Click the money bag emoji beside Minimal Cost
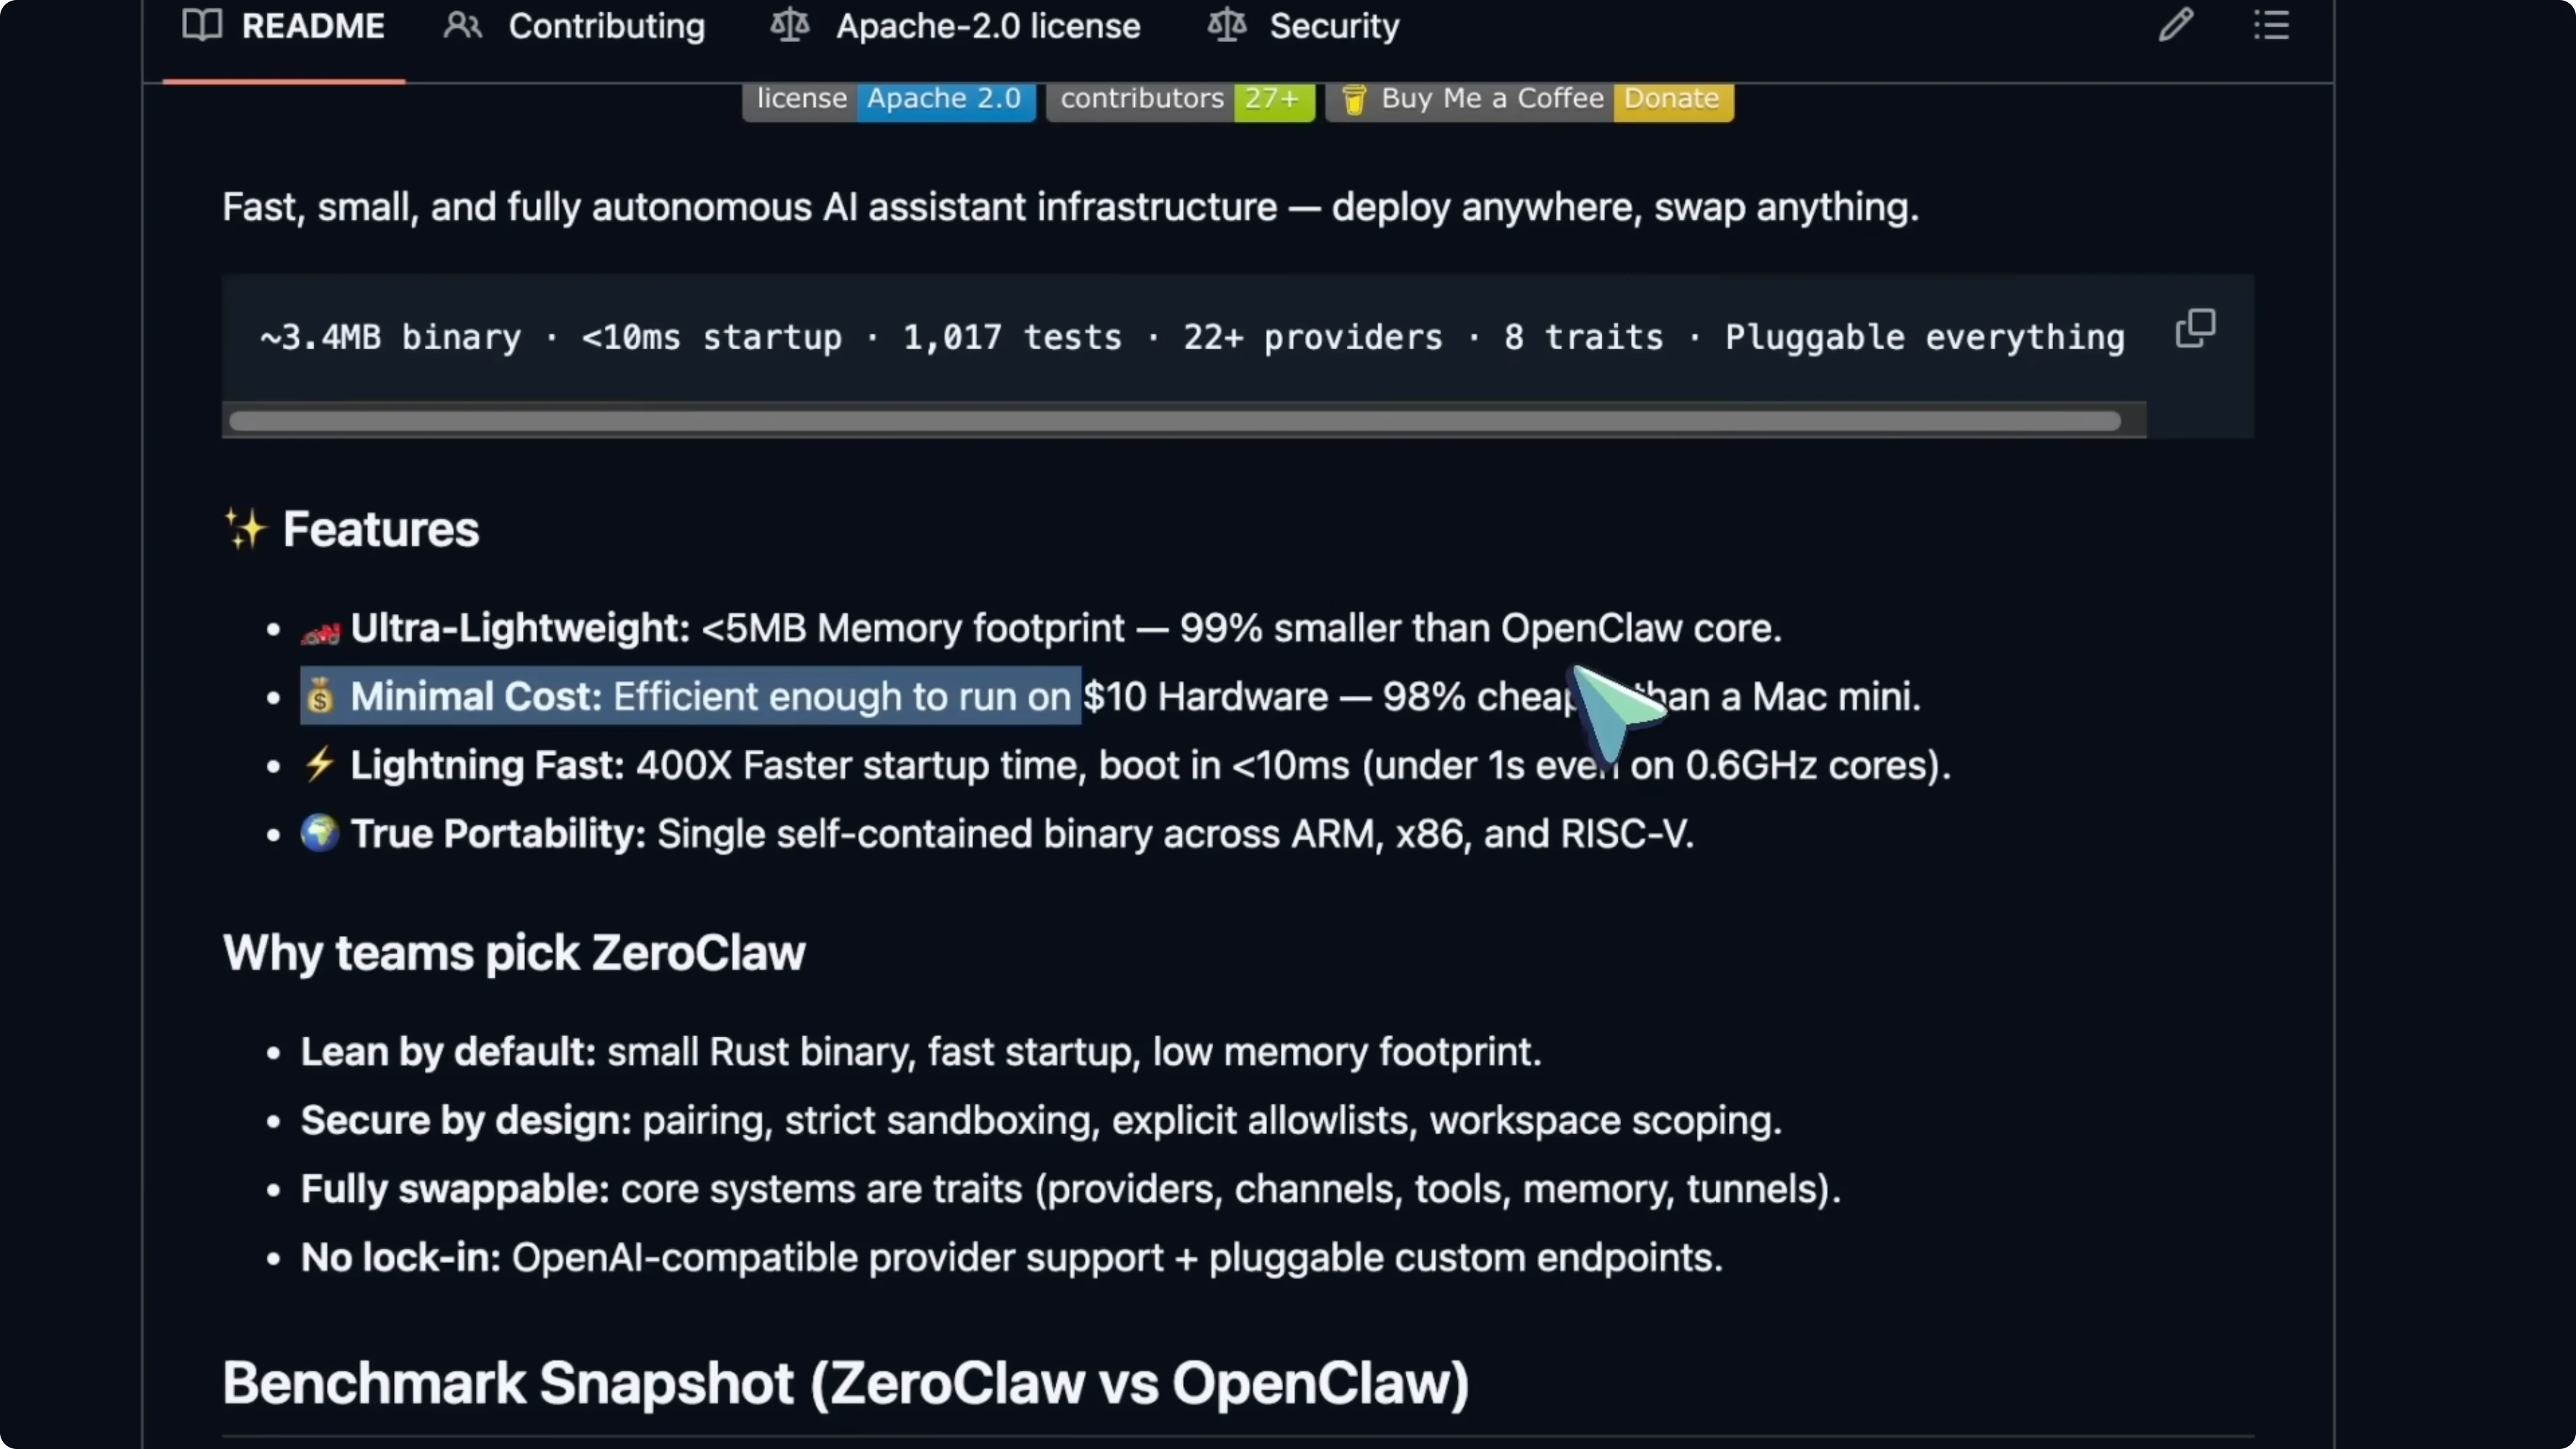 point(320,696)
